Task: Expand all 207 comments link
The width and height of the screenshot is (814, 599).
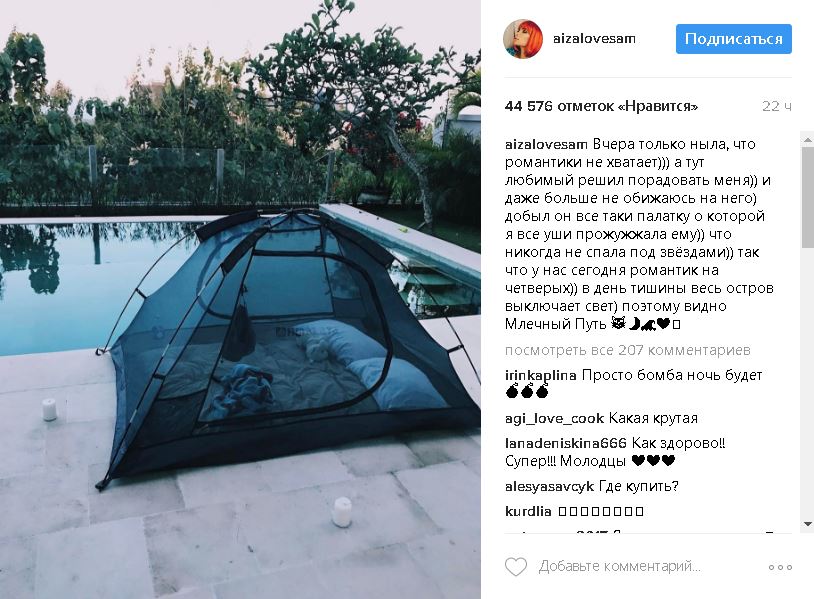Action: click(x=628, y=350)
